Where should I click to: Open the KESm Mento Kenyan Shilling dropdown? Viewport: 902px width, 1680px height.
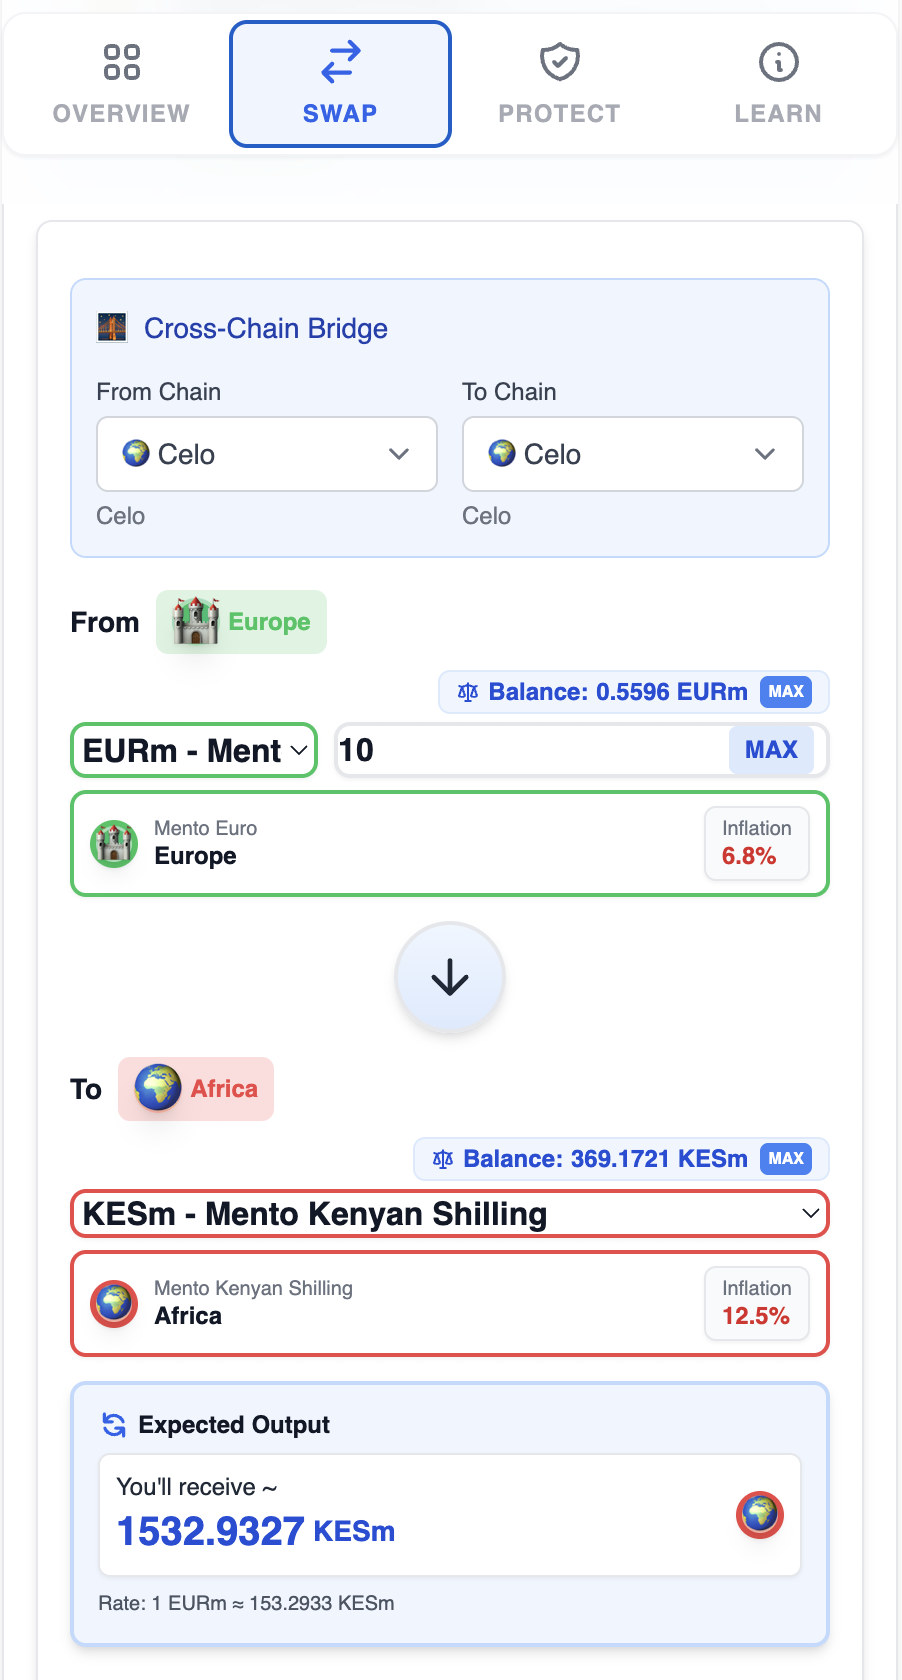click(x=450, y=1214)
